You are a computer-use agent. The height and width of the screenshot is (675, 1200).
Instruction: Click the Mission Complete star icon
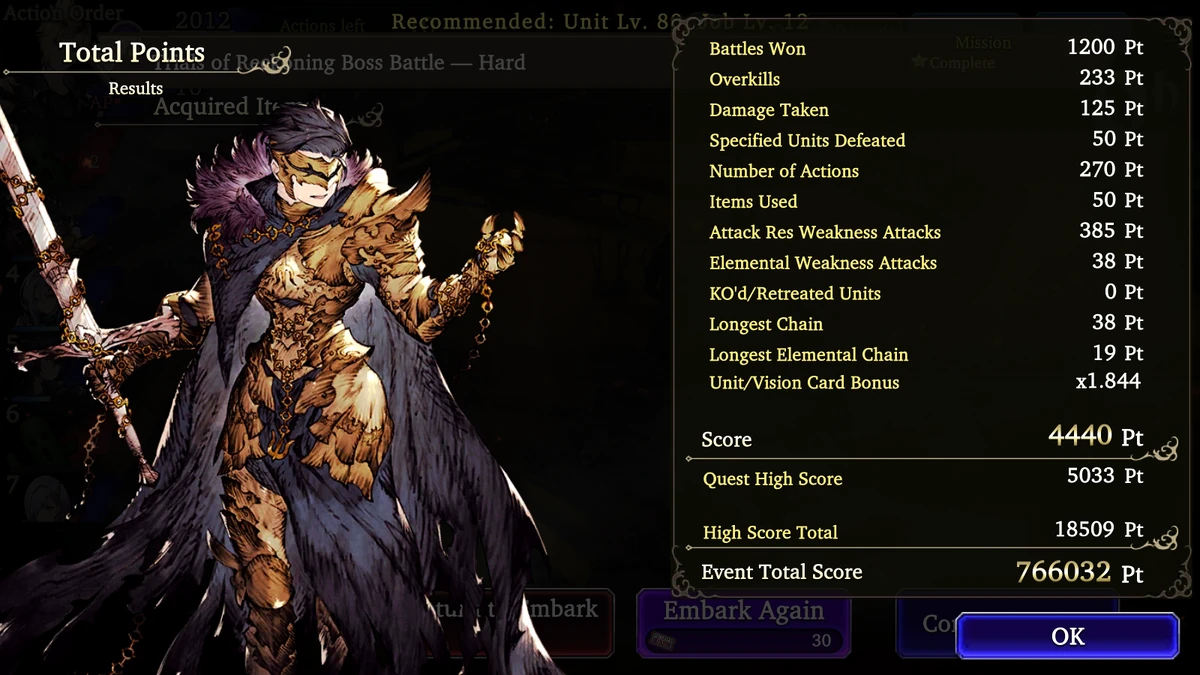click(918, 63)
